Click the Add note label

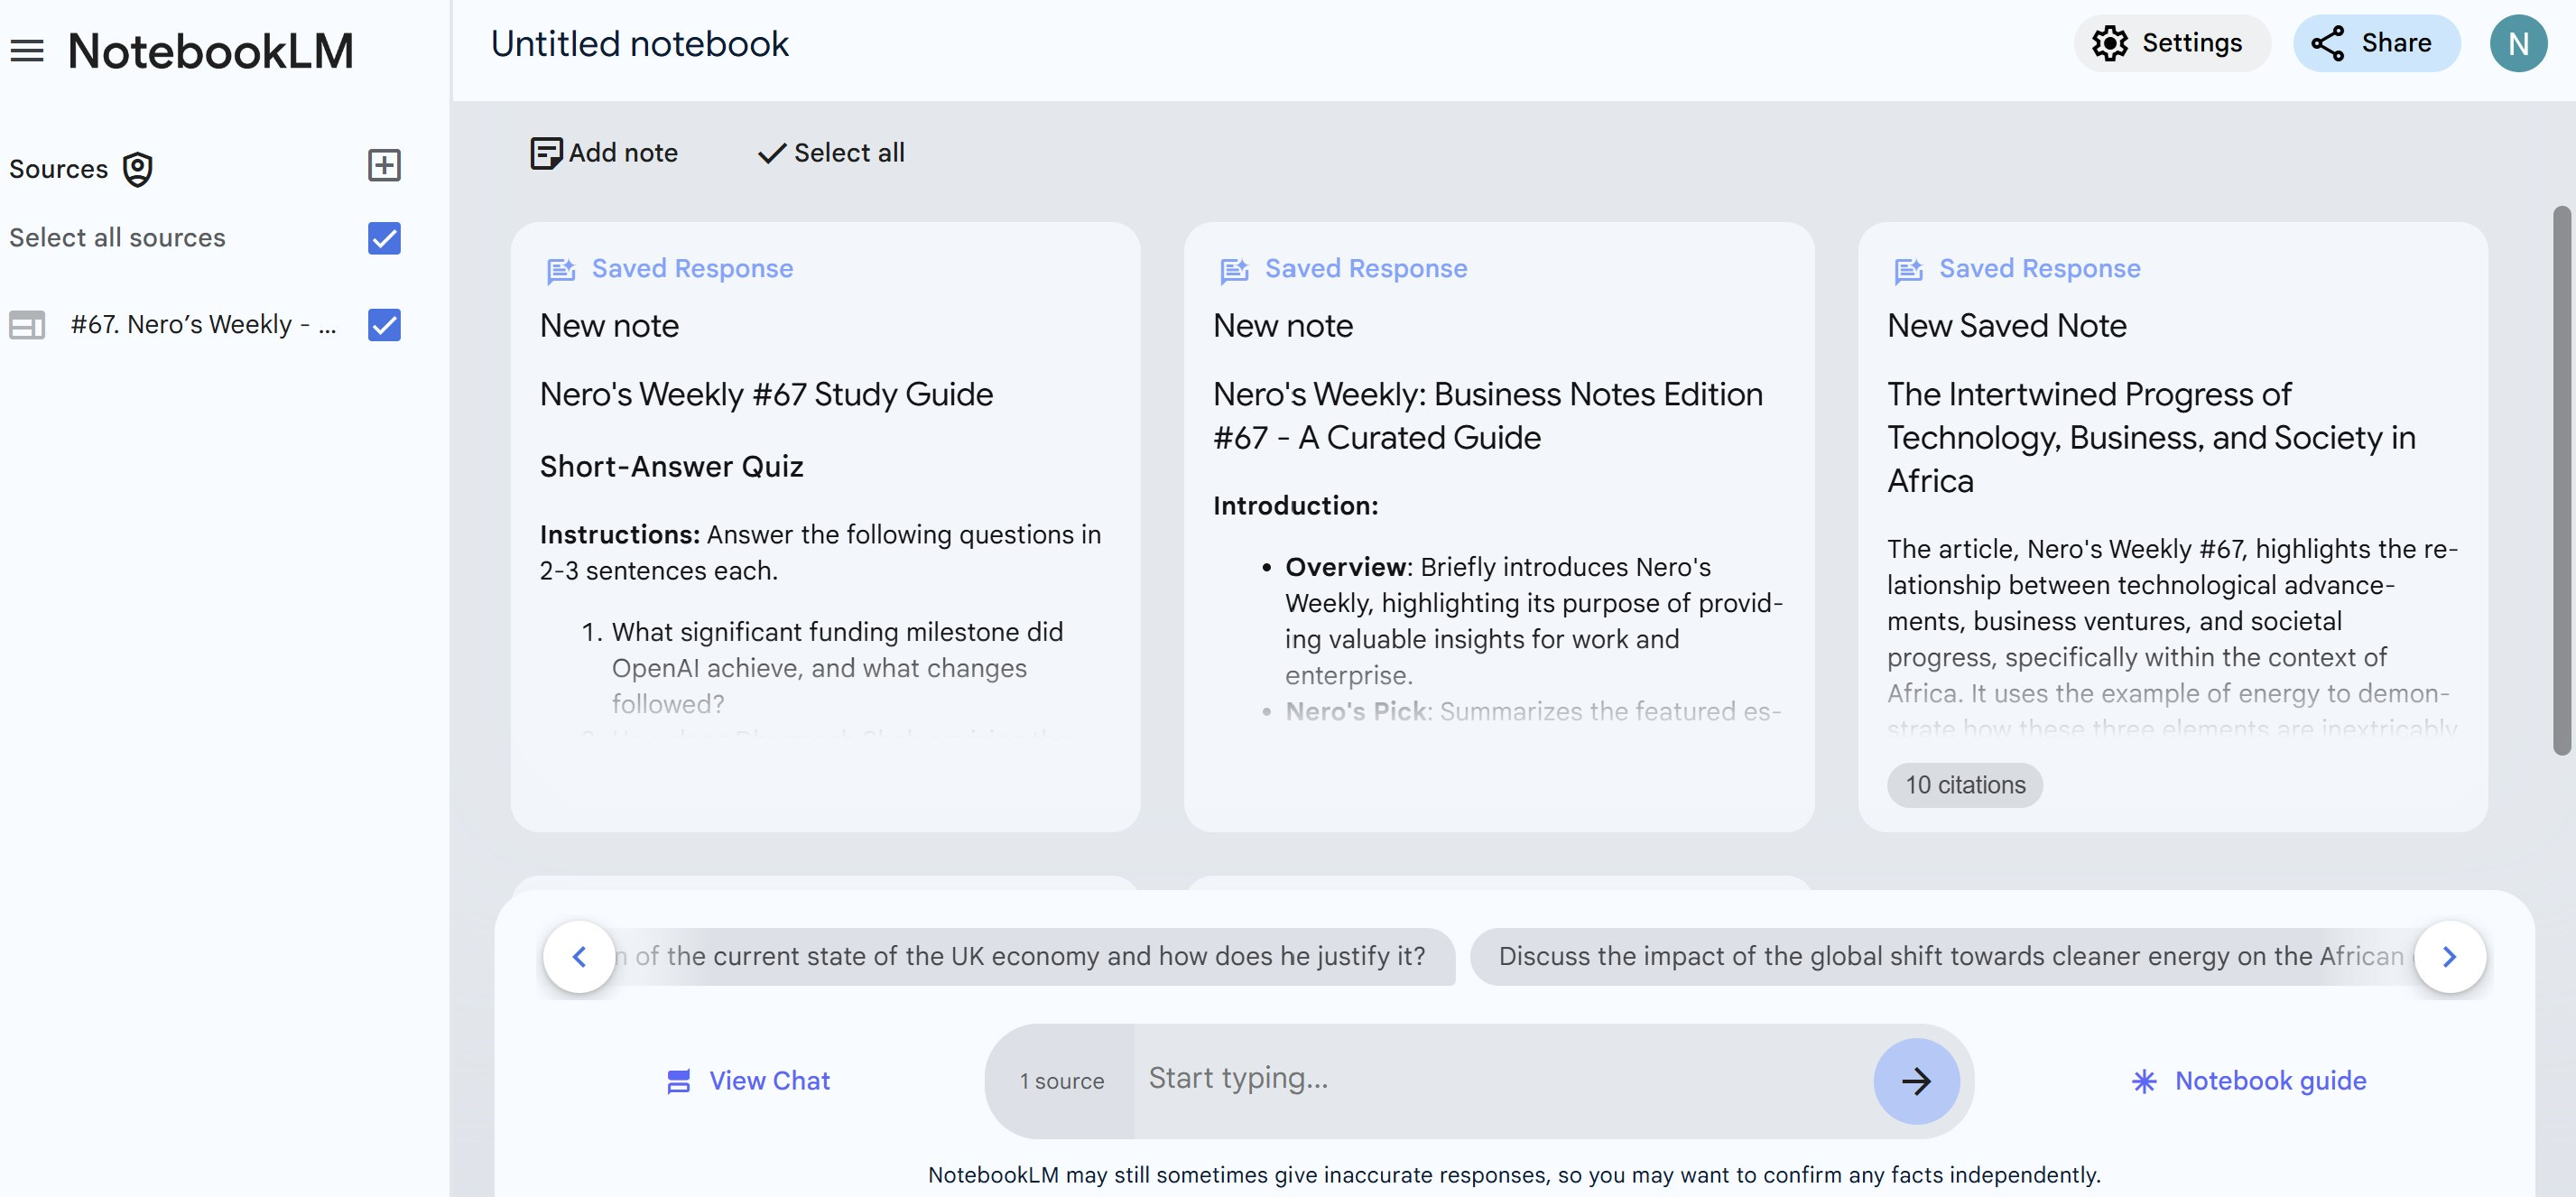623,153
